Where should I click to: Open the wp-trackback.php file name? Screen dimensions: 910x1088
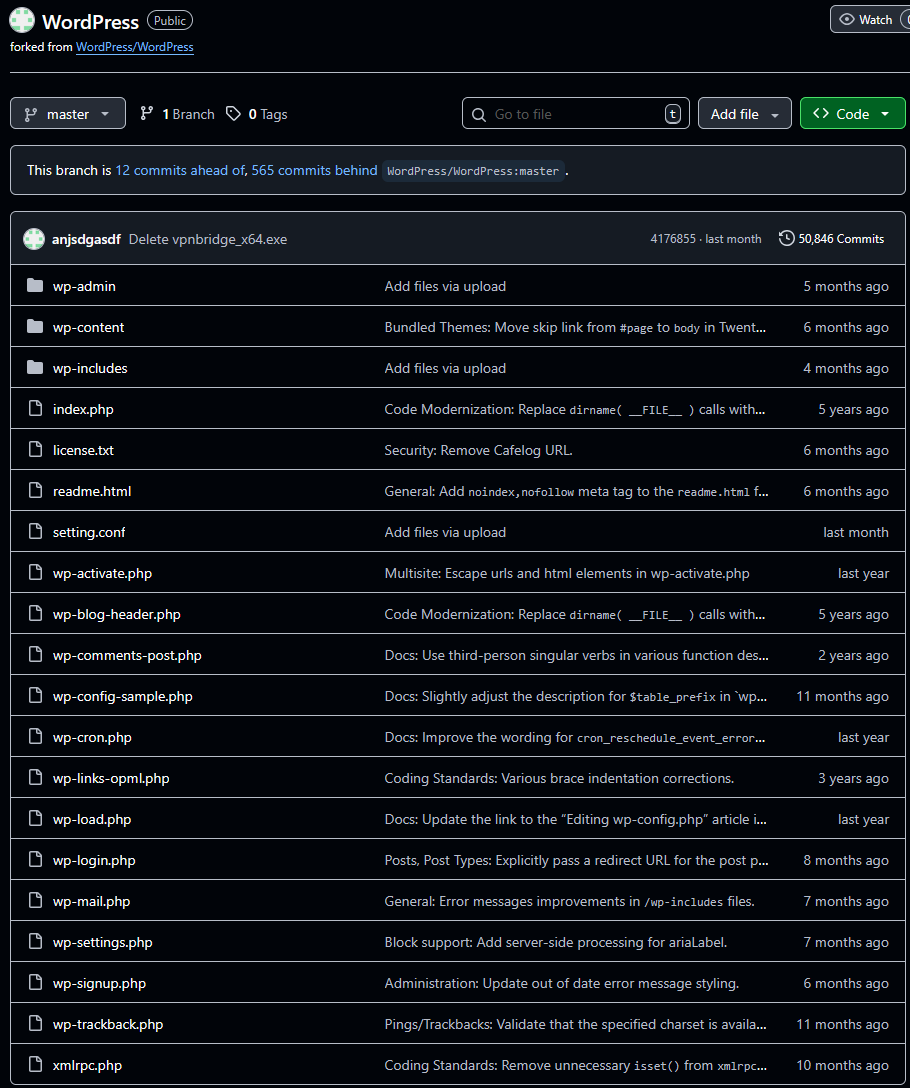[x=108, y=1023]
